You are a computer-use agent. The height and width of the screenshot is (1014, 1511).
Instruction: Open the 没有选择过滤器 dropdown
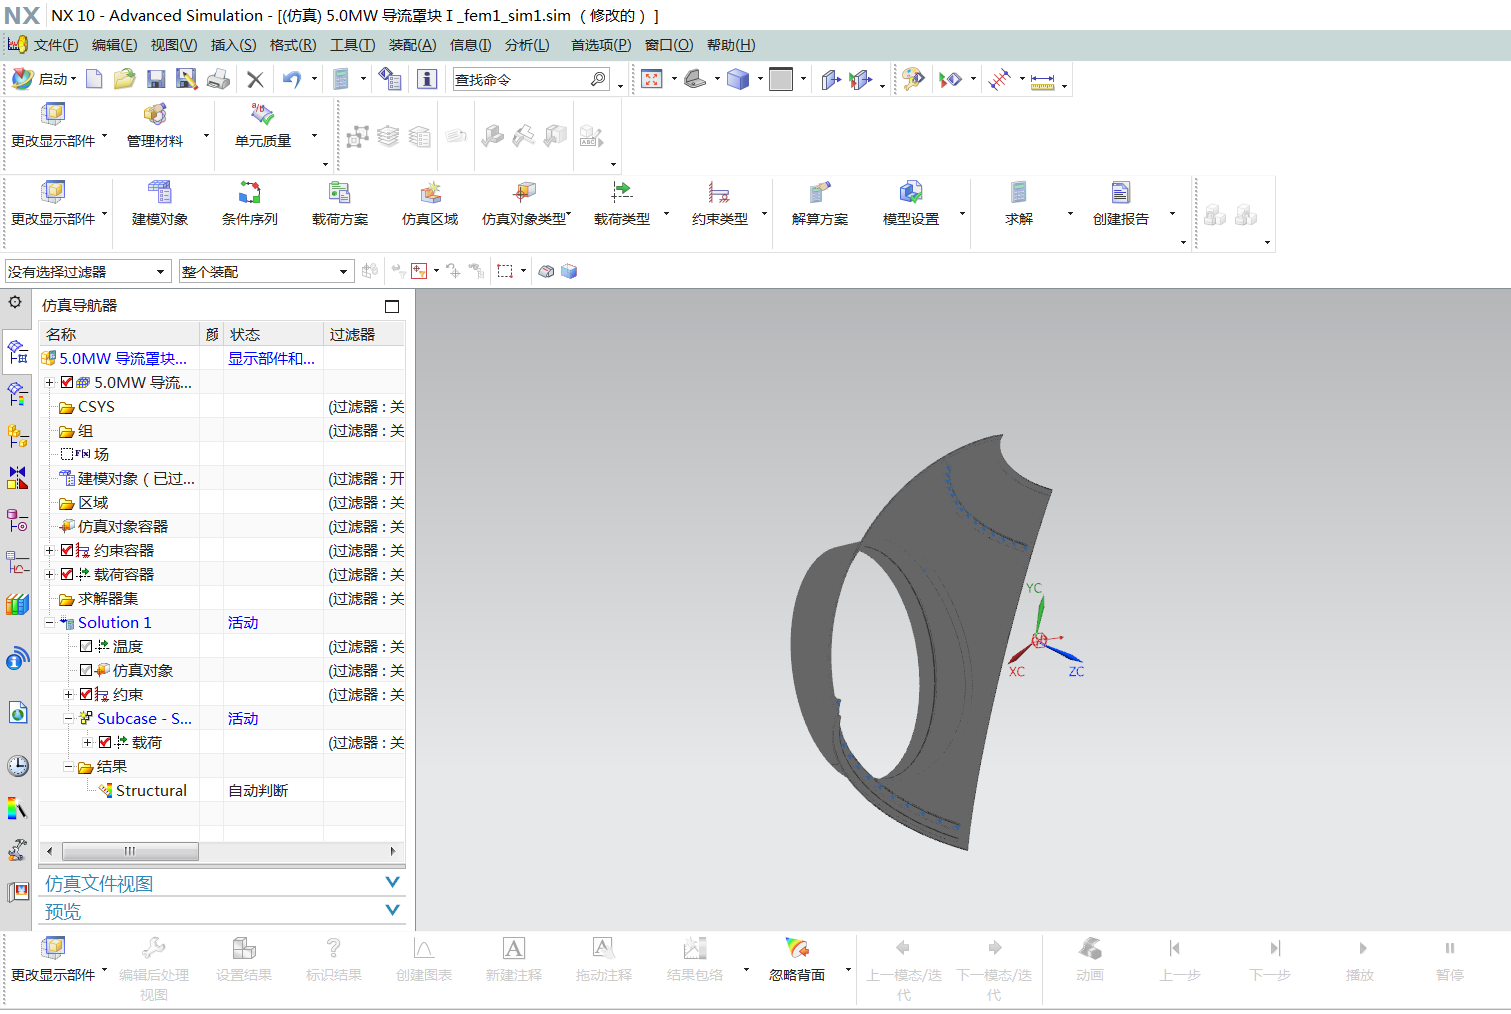87,271
